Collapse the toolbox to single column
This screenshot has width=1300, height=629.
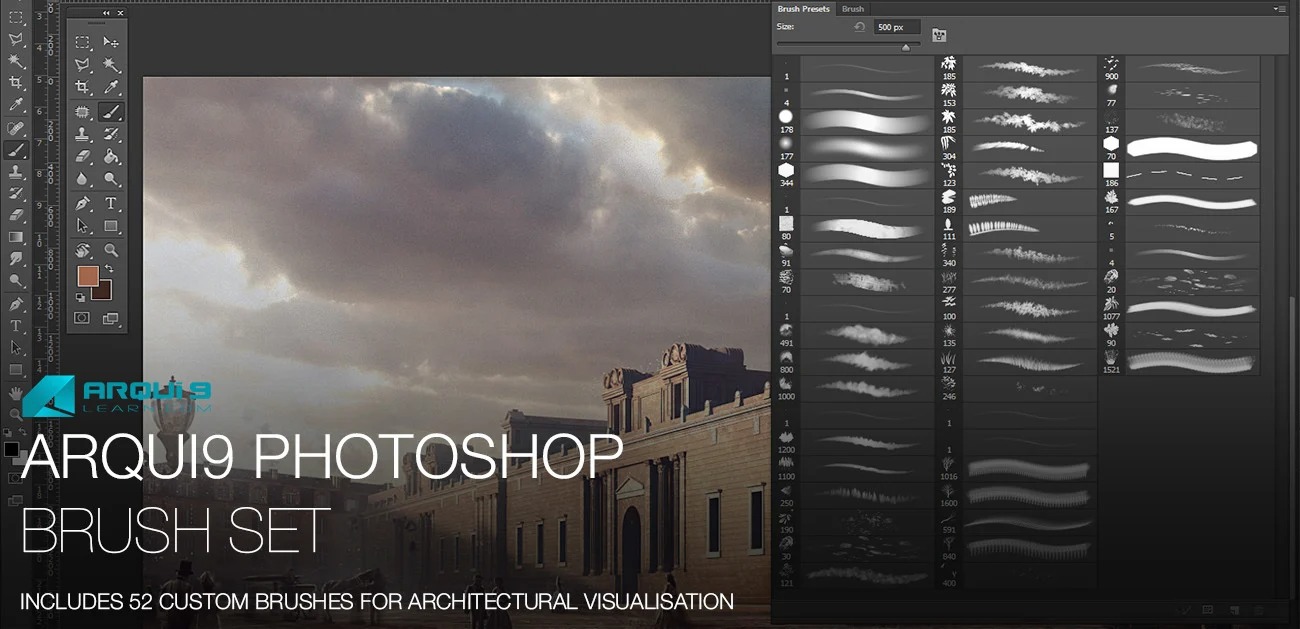tap(107, 11)
